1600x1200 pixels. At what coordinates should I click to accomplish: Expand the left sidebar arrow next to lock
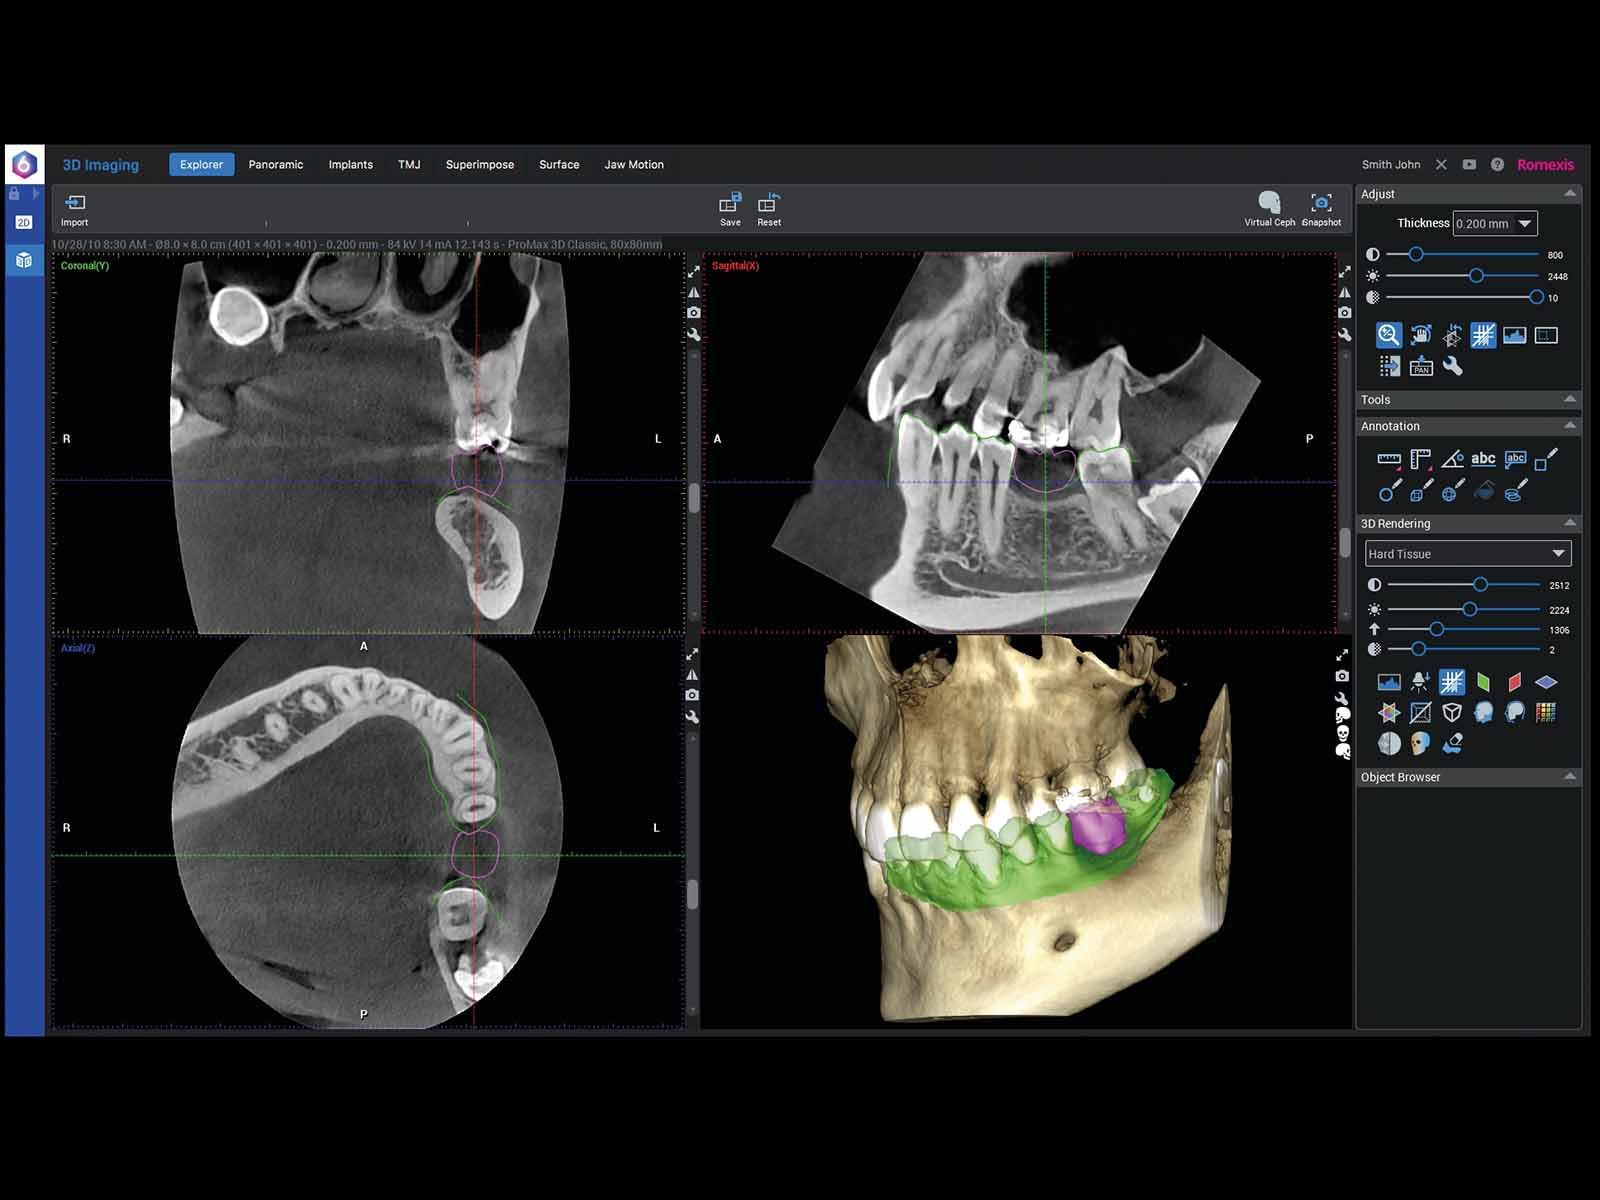(x=36, y=193)
